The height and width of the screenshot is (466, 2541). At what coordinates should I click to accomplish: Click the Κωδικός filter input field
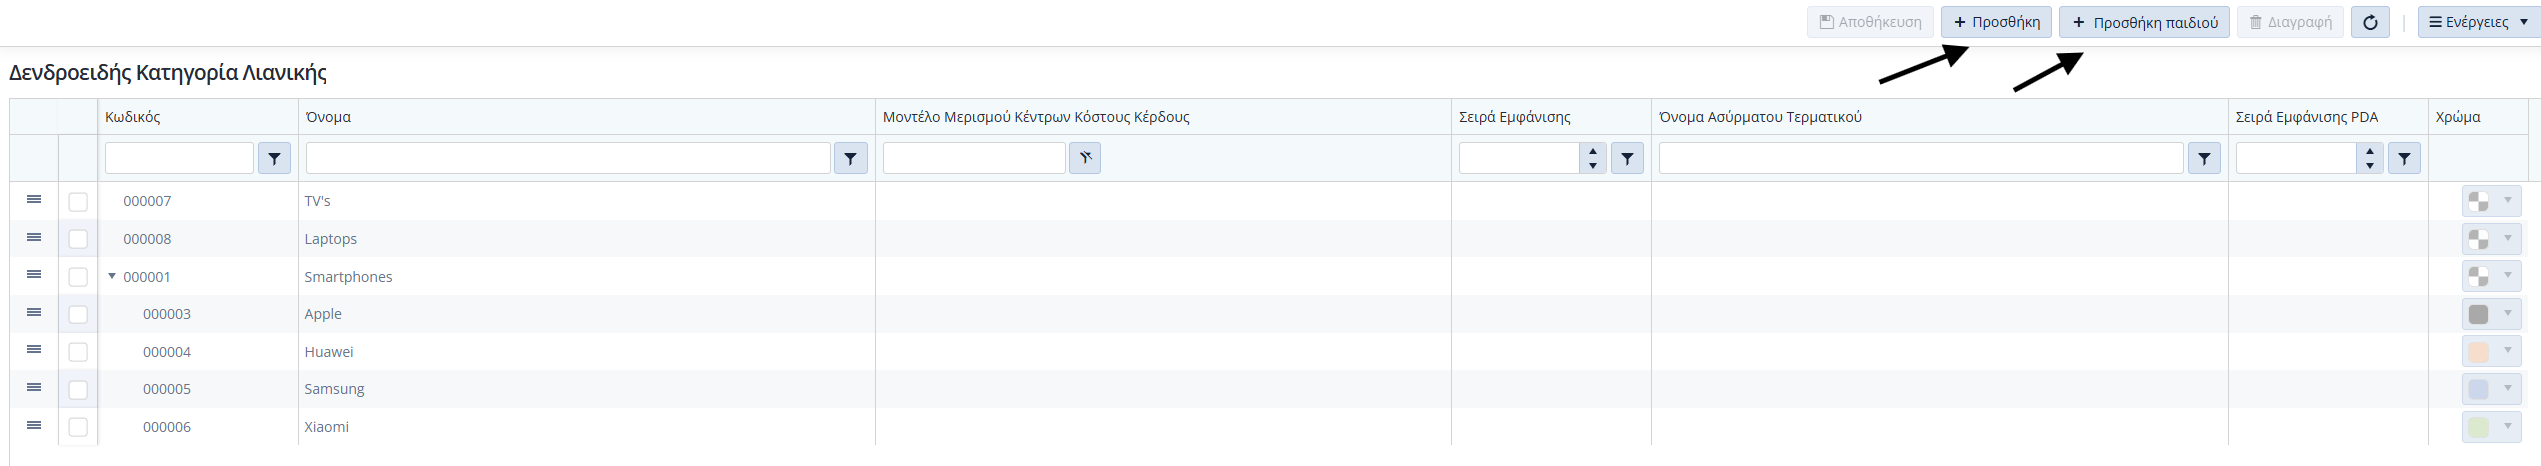coord(179,158)
